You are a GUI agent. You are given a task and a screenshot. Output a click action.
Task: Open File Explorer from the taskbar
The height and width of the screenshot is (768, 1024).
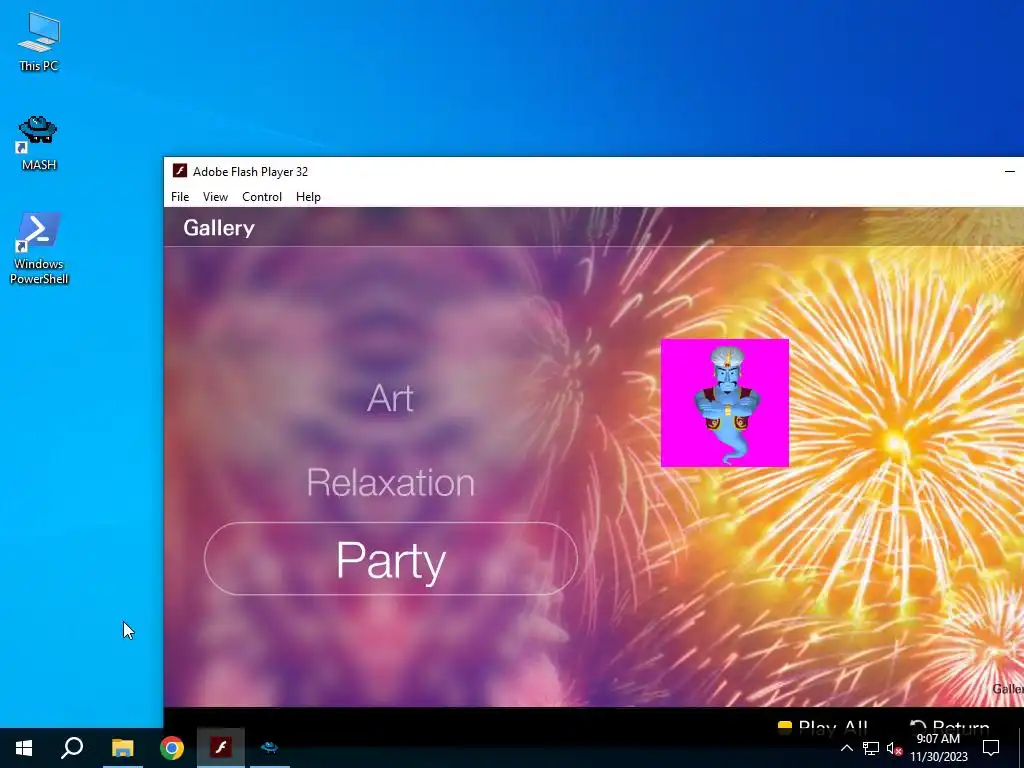pyautogui.click(x=122, y=748)
